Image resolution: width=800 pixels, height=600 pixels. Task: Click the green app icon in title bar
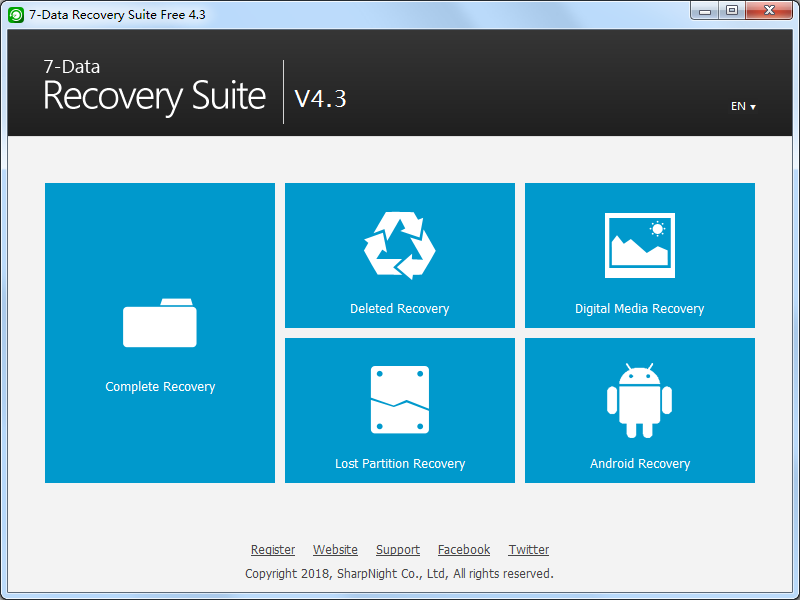pos(15,14)
